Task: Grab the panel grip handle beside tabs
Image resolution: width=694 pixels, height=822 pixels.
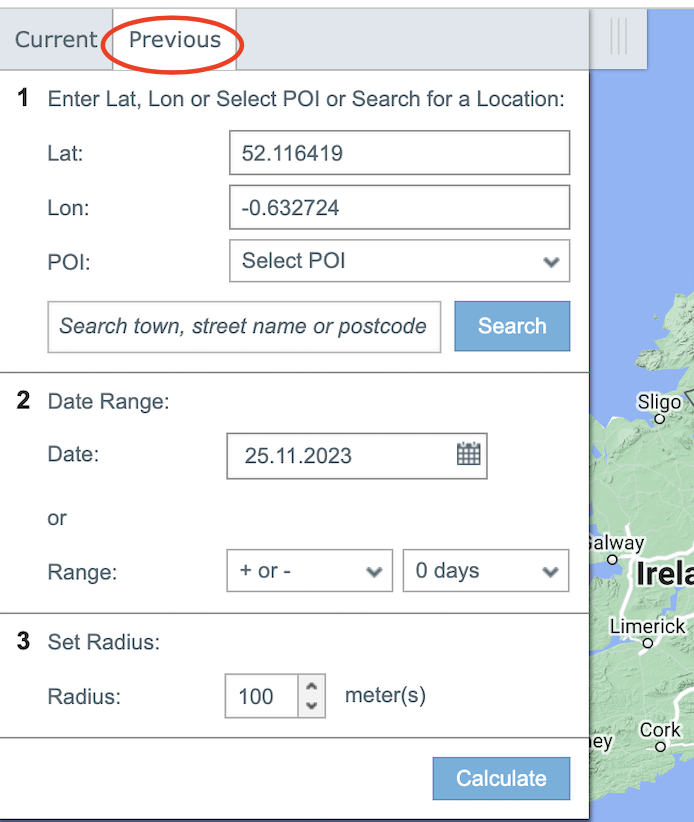Action: (x=618, y=37)
